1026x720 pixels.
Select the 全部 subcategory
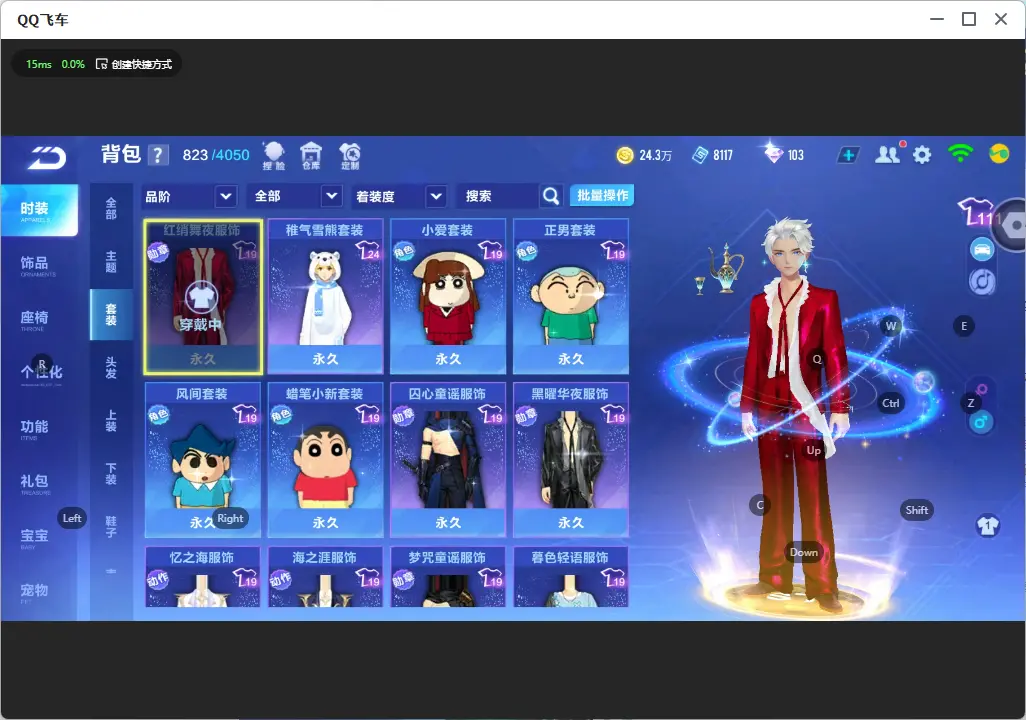[111, 208]
